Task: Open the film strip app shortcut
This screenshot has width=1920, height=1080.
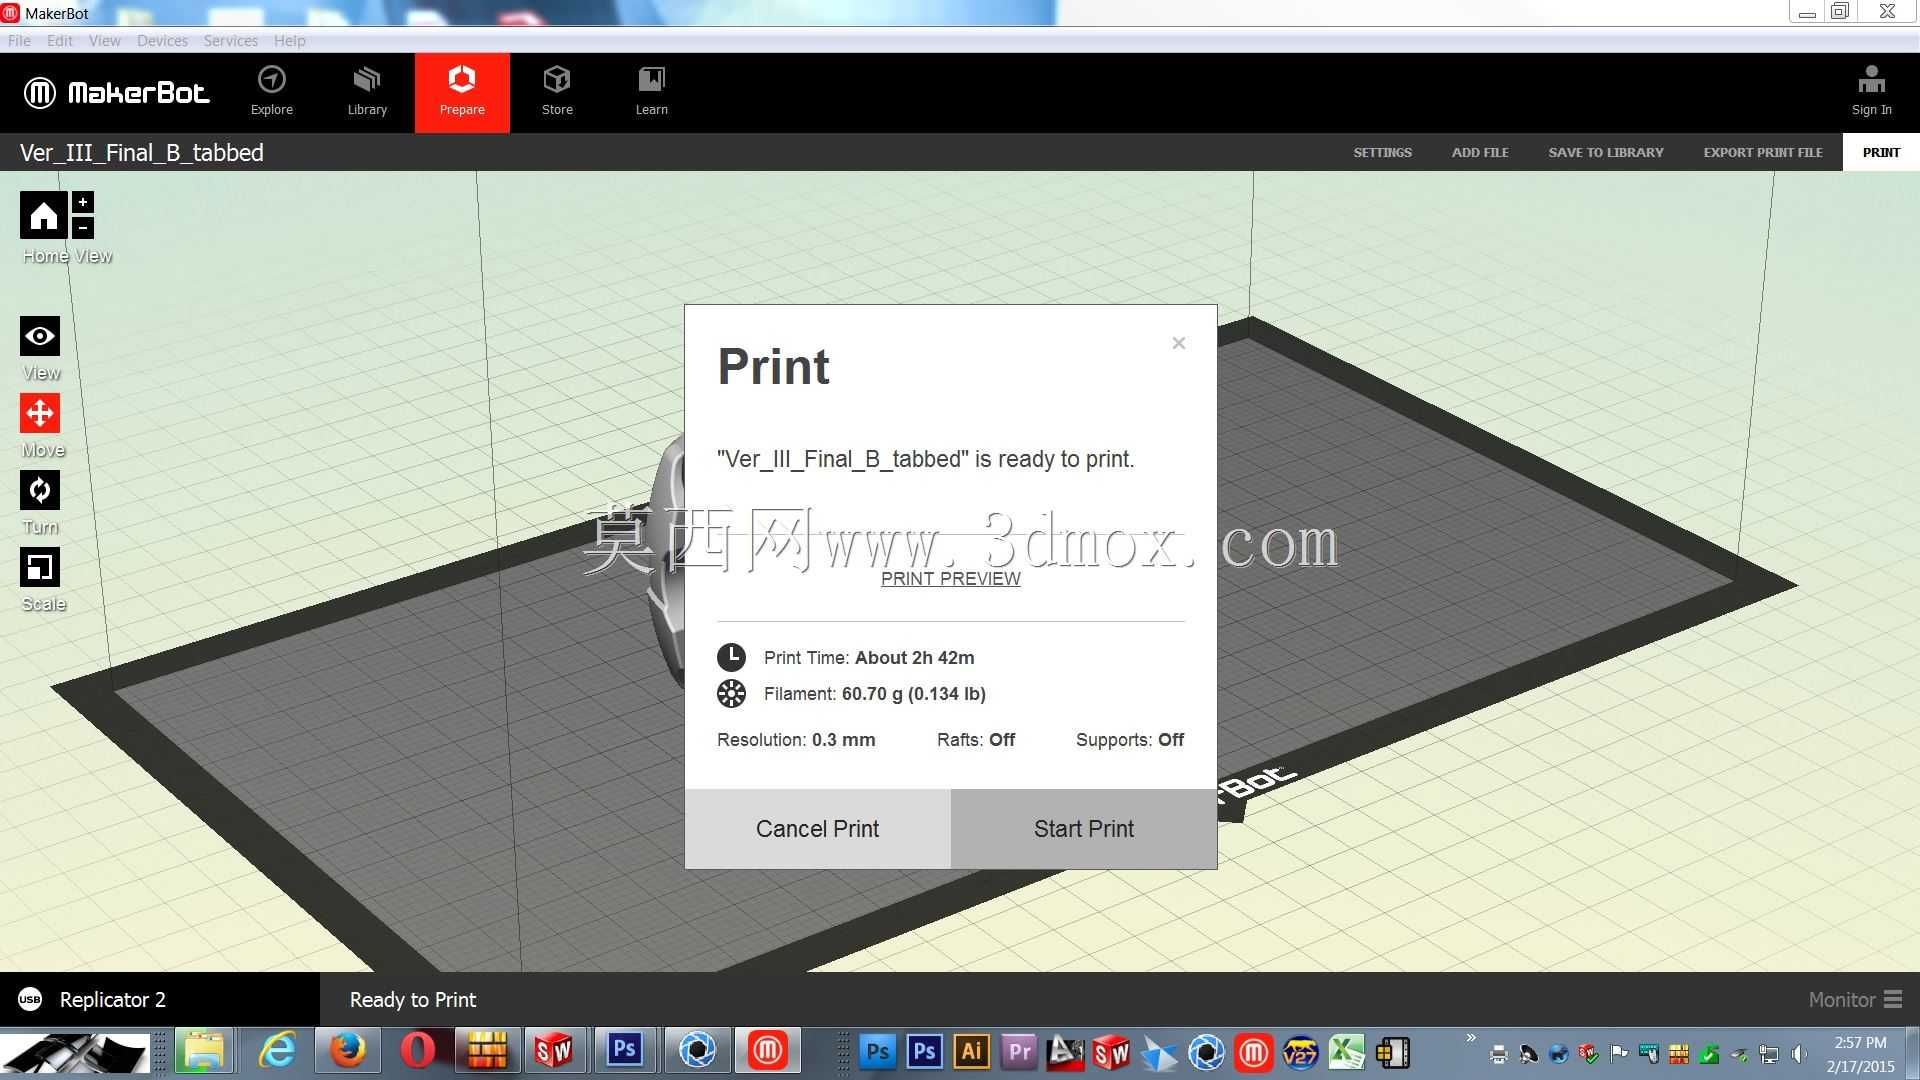Action: 1393,1052
